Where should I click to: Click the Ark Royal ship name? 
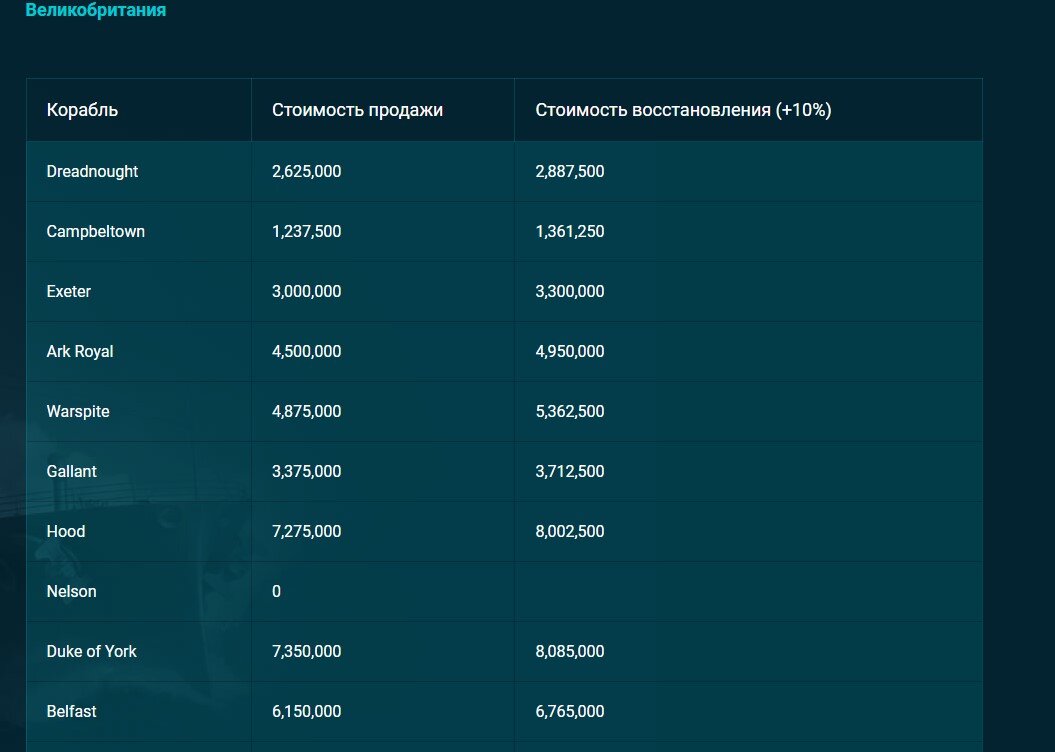click(x=80, y=351)
